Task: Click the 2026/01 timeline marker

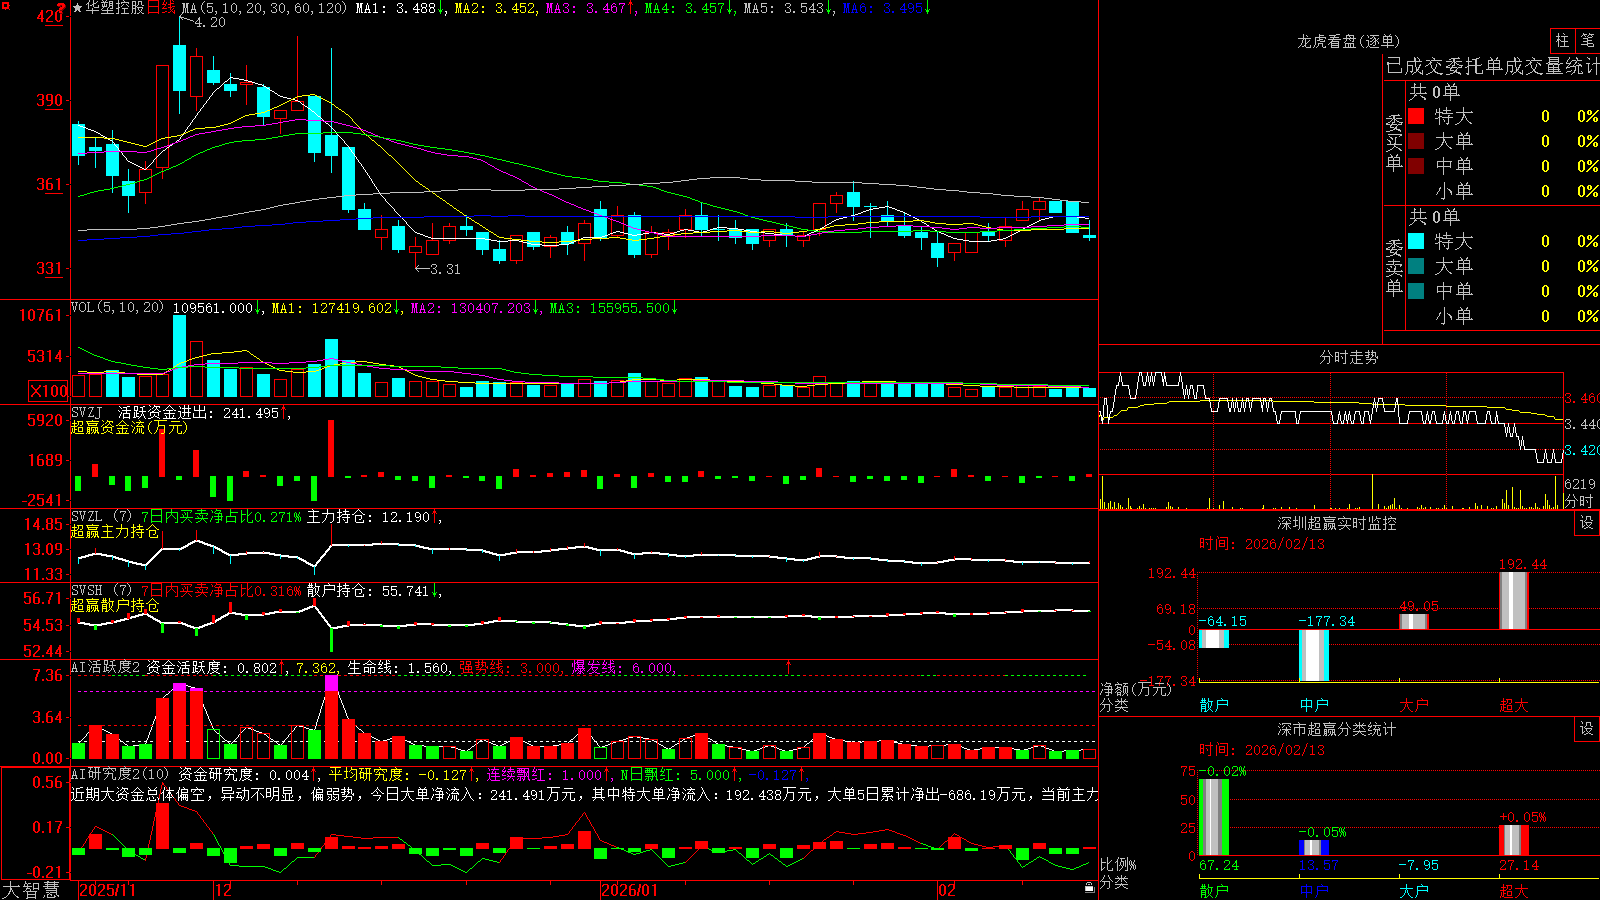Action: (x=629, y=890)
